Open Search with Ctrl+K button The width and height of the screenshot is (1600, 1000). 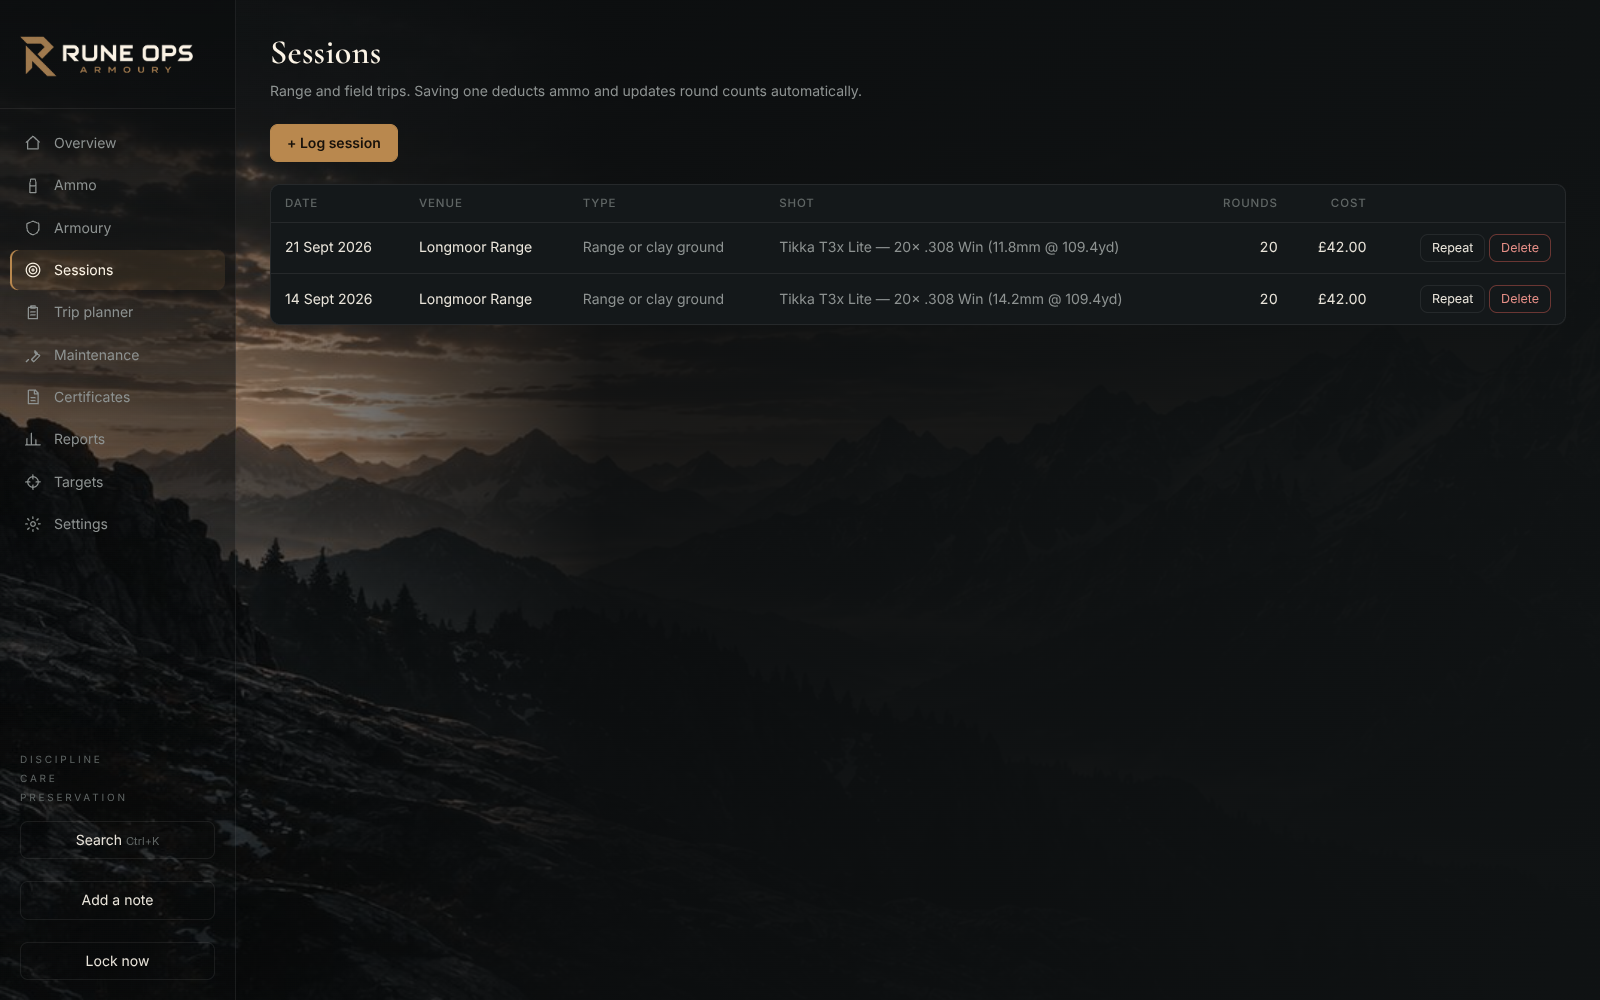click(117, 840)
